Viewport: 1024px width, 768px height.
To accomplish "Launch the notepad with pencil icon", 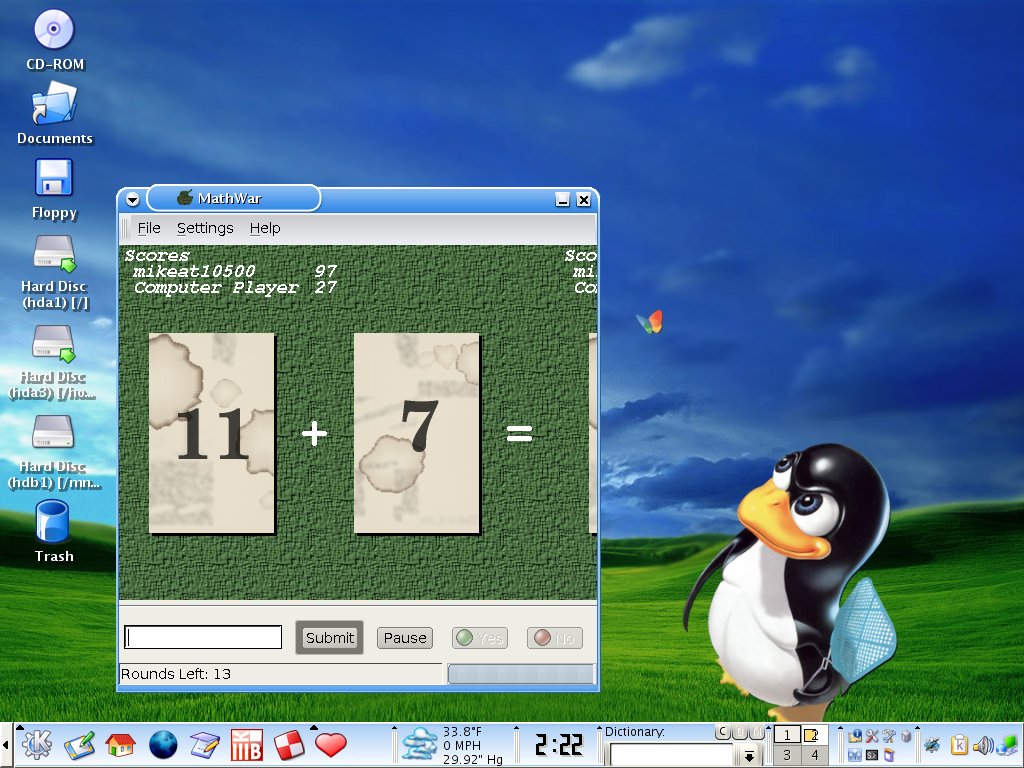I will click(204, 745).
